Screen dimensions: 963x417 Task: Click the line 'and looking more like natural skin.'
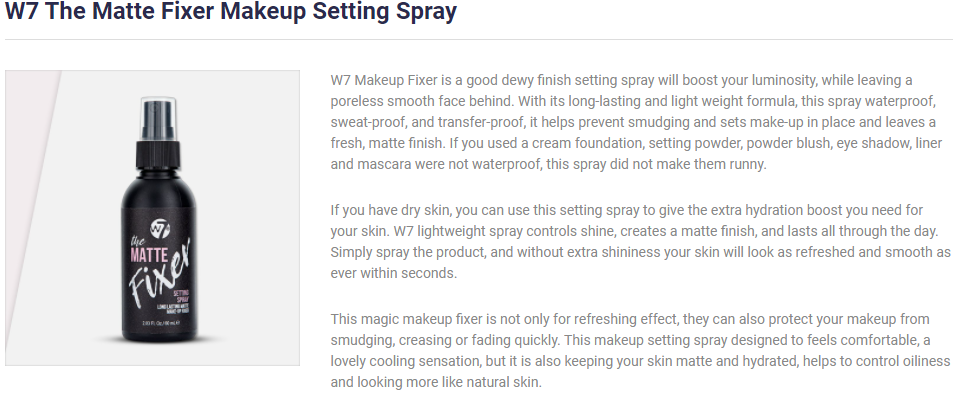436,383
